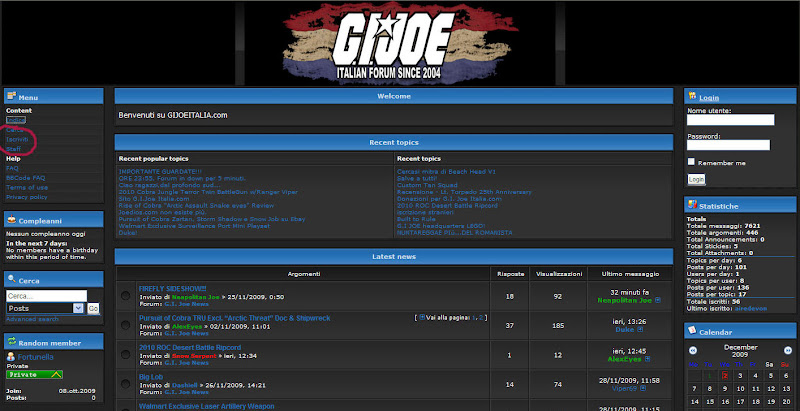This screenshot has height=411, width=800.
Task: Click the calendar icon in the Calendar header
Action: pyautogui.click(x=692, y=330)
